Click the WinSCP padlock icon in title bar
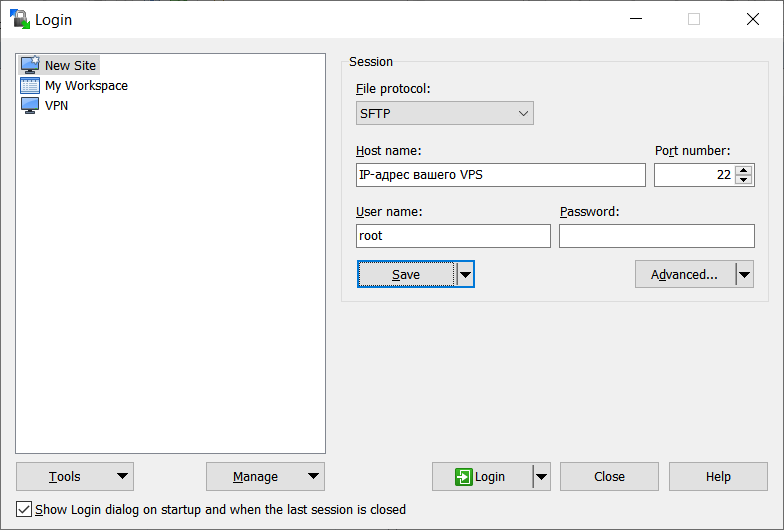784x530 pixels. pos(20,19)
